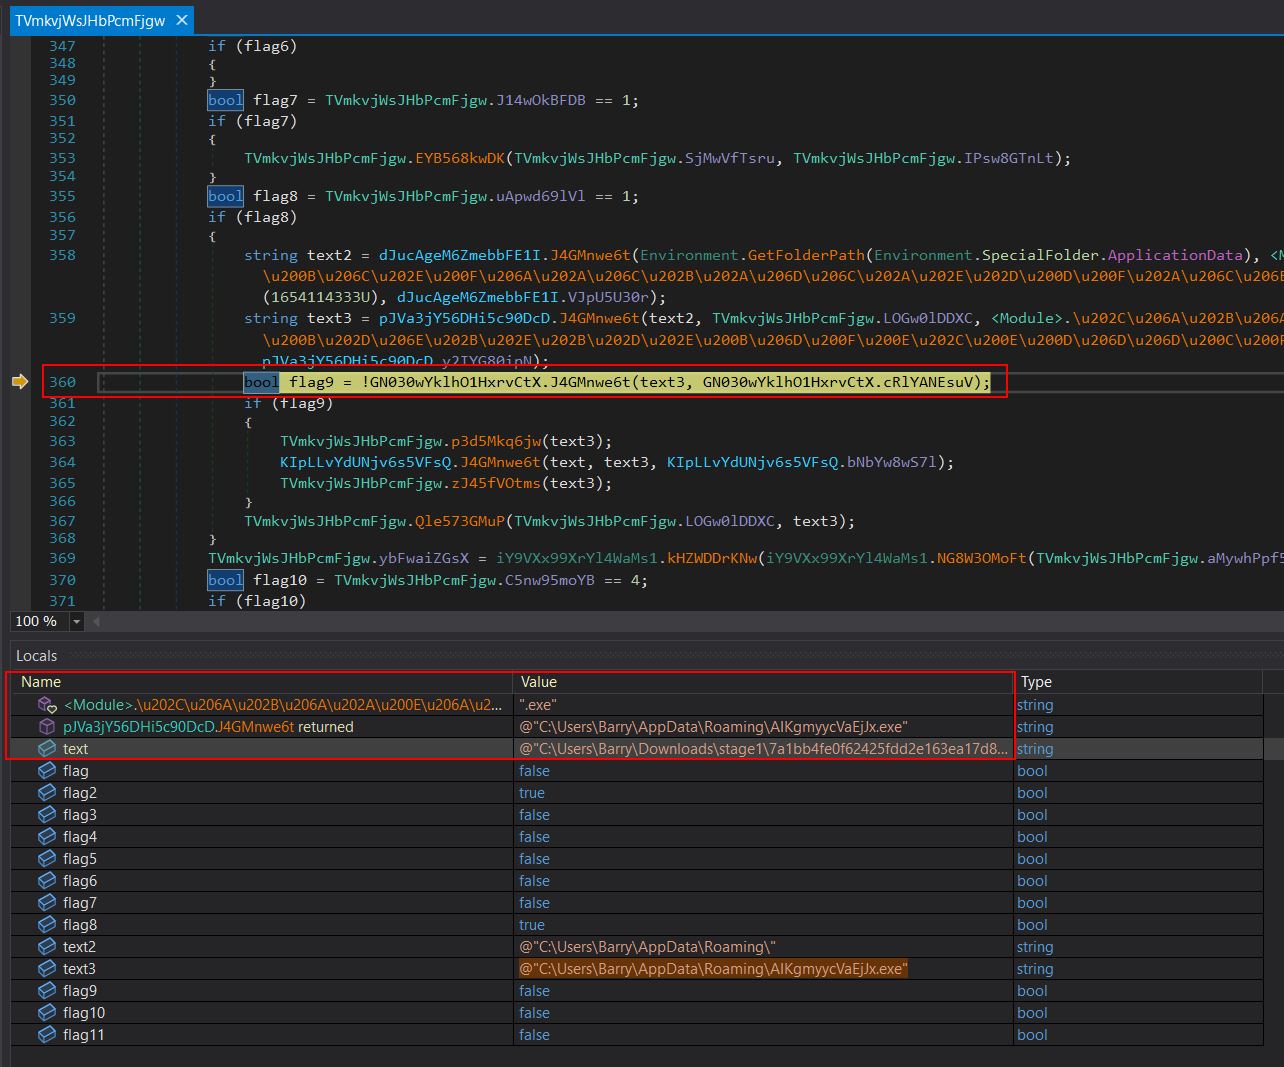1284x1067 pixels.
Task: Click the Locals panel title
Action: (x=37, y=656)
